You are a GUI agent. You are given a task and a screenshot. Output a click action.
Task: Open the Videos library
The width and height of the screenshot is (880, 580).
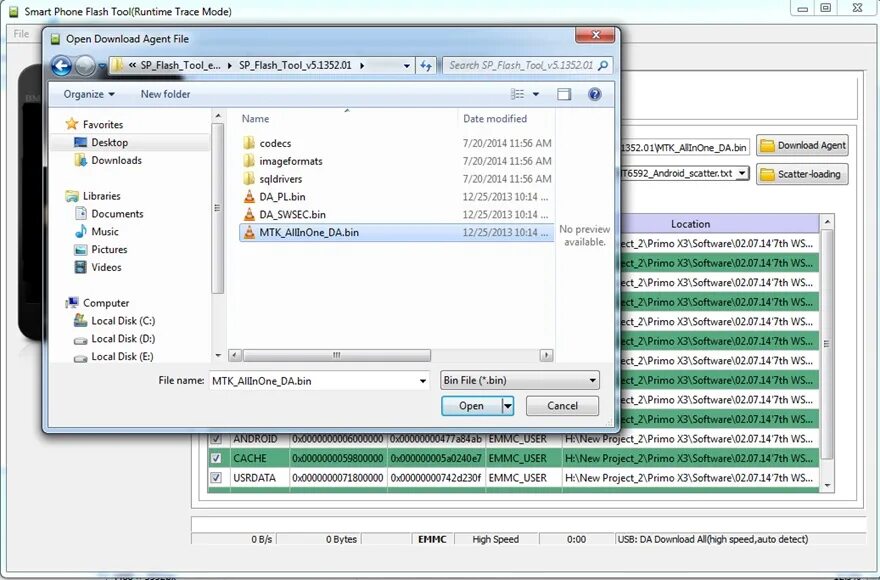point(106,268)
